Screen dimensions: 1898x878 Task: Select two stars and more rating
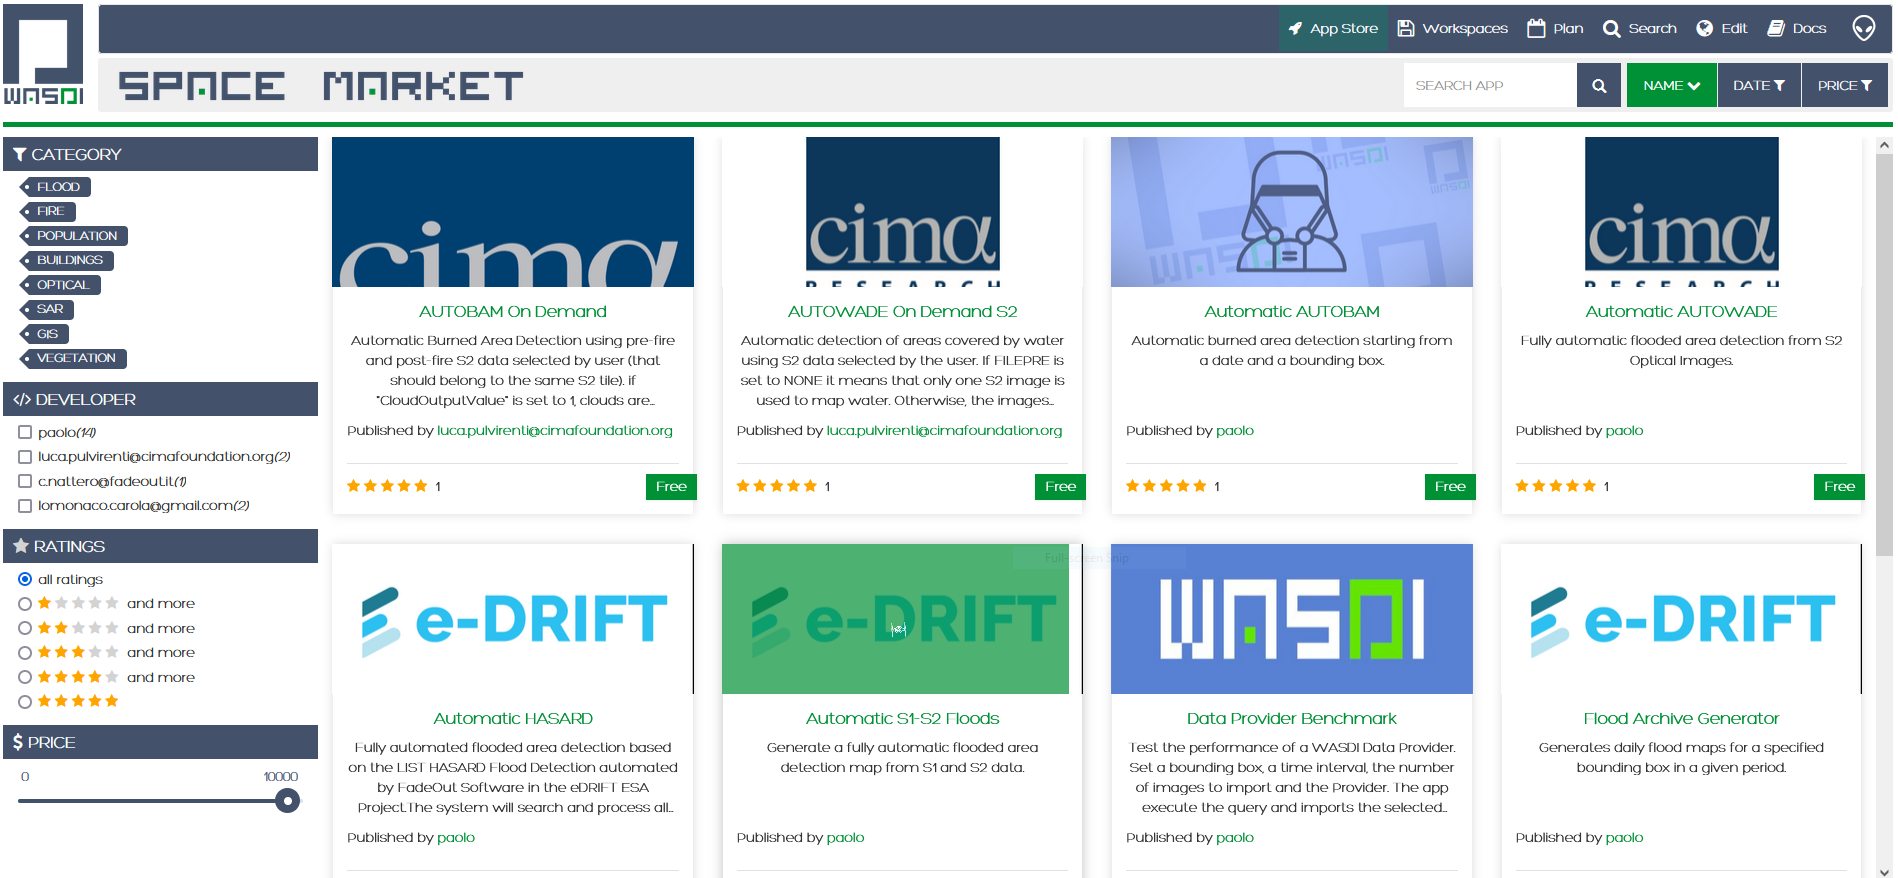click(25, 628)
